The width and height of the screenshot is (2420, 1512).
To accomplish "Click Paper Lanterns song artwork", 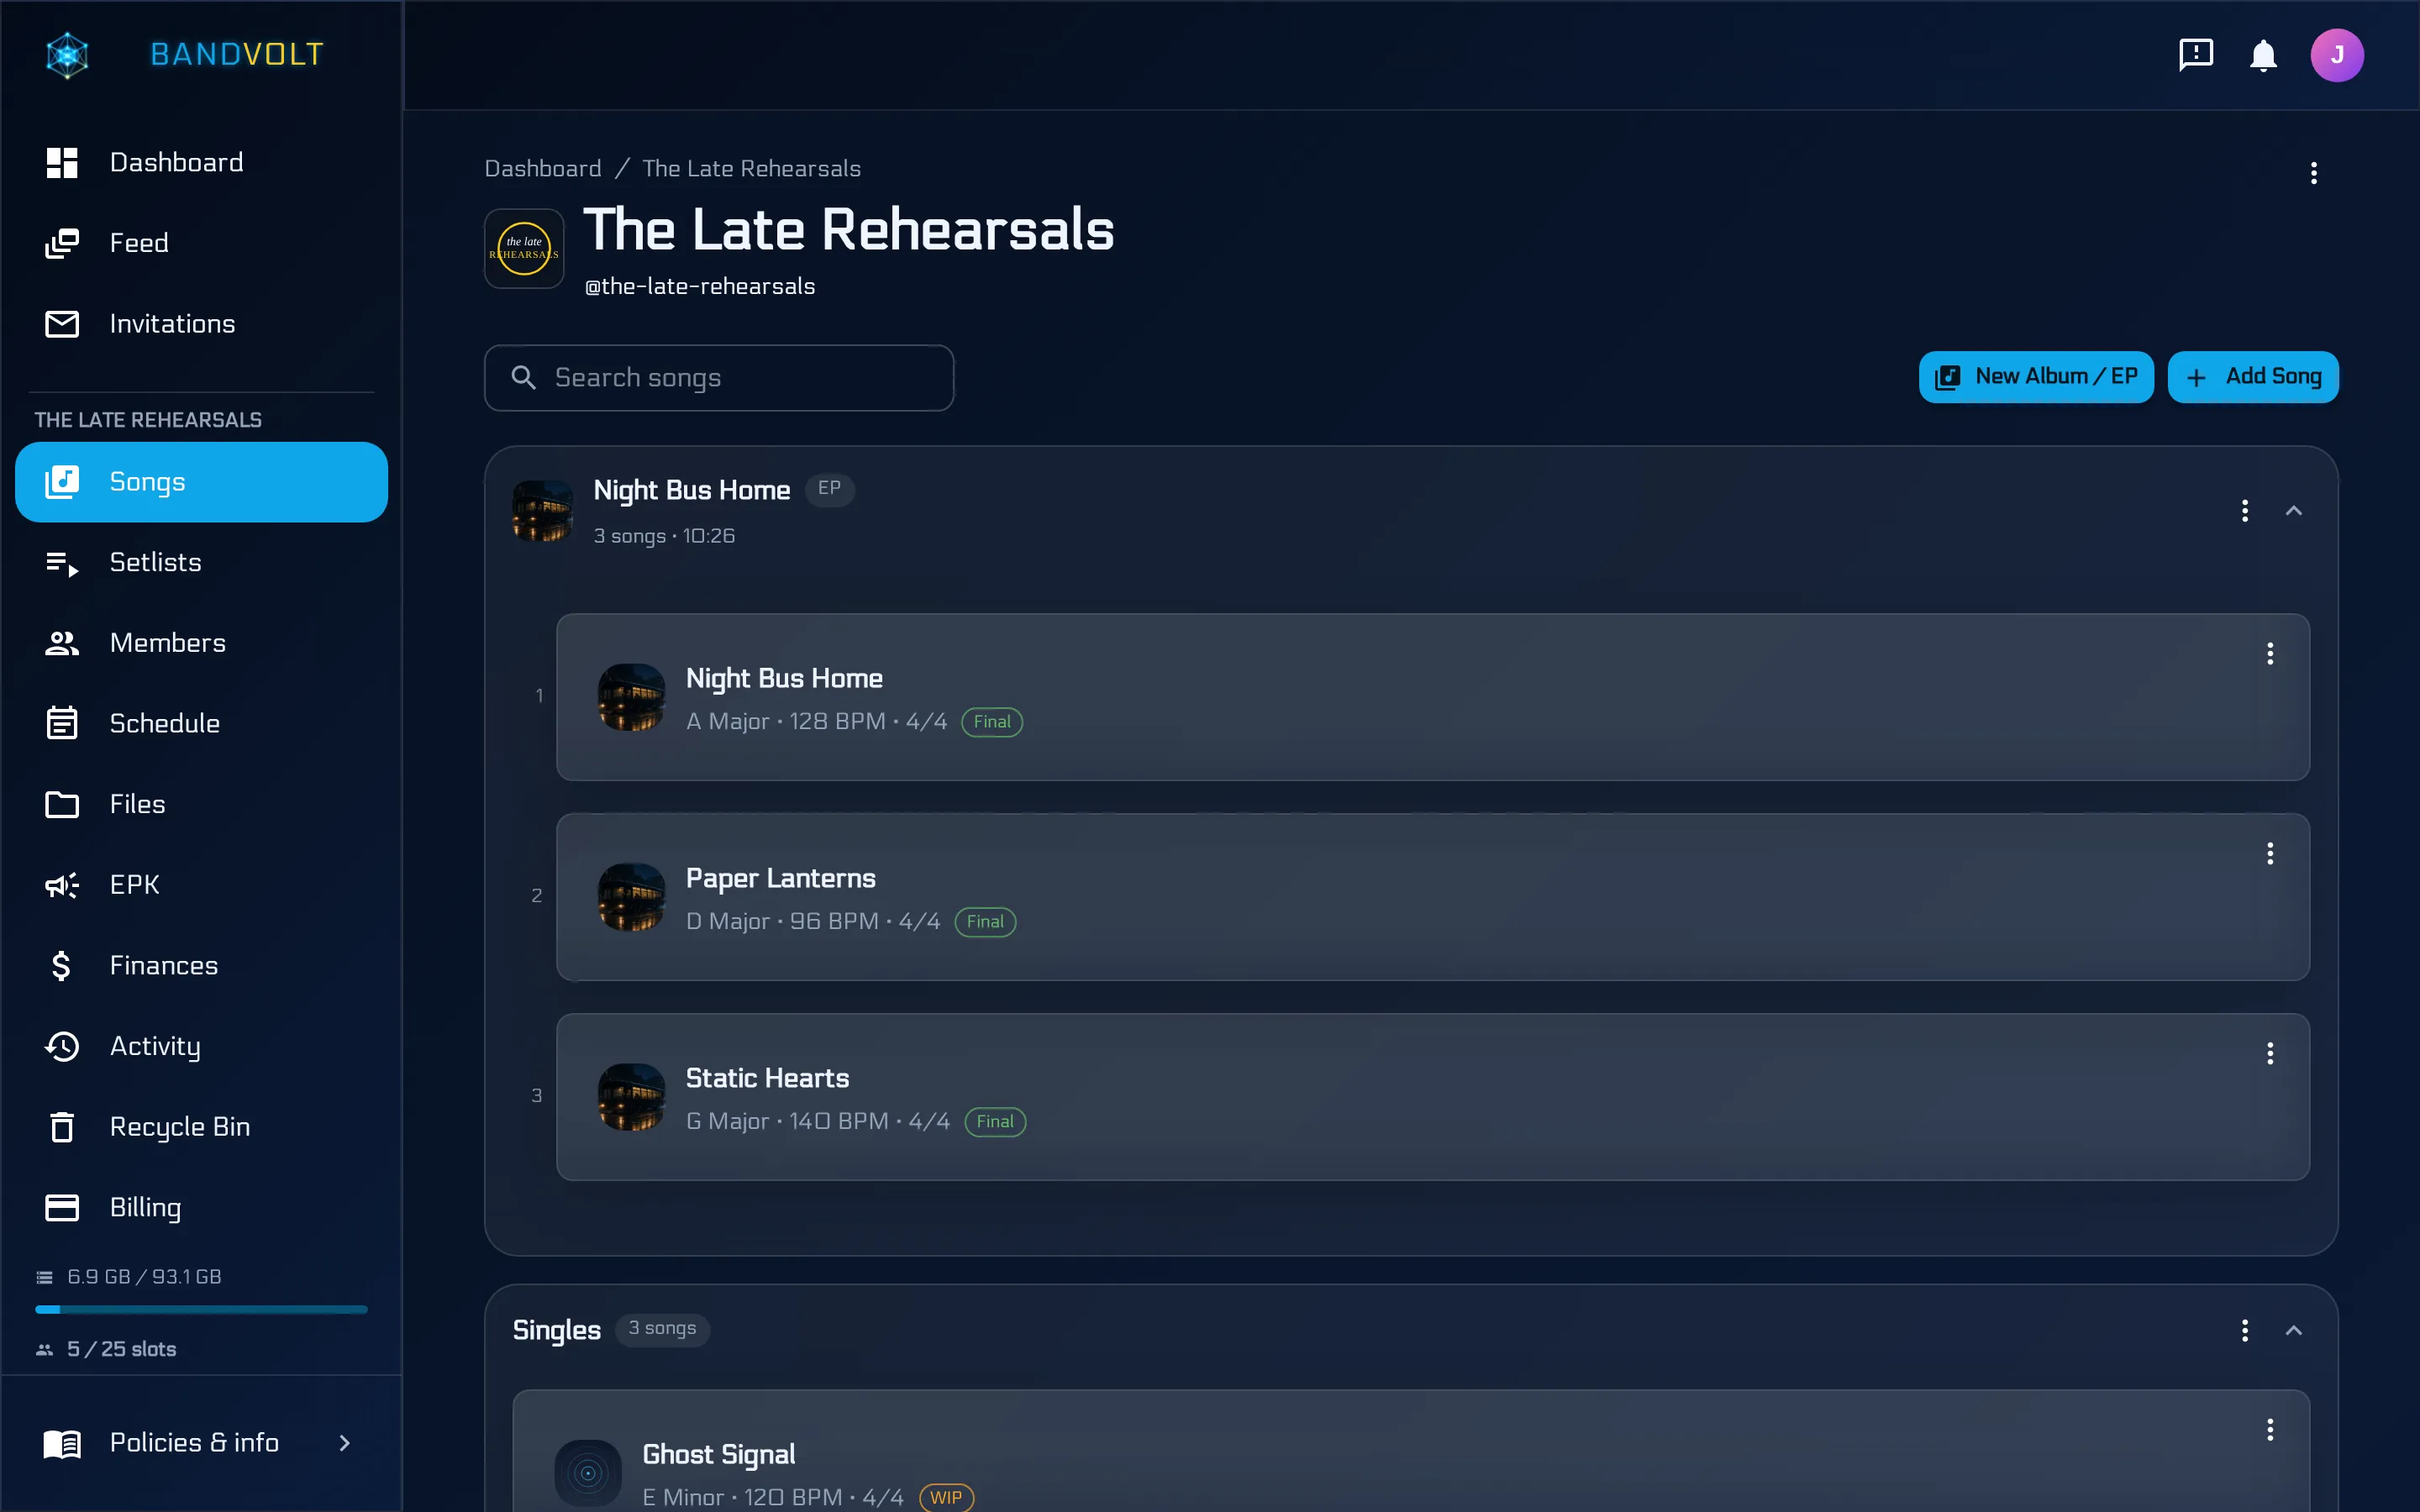I will [631, 897].
